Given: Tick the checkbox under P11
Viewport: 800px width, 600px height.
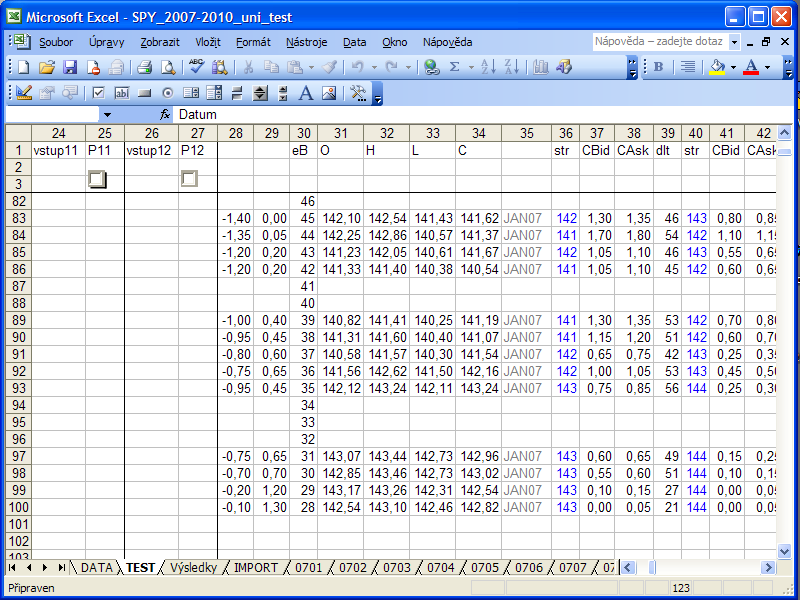Looking at the screenshot, I should (x=97, y=179).
